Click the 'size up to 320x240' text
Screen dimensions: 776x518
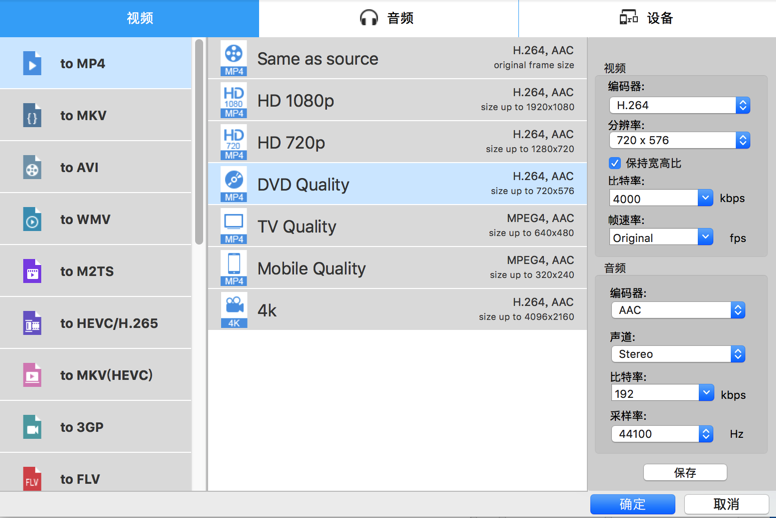click(x=532, y=275)
